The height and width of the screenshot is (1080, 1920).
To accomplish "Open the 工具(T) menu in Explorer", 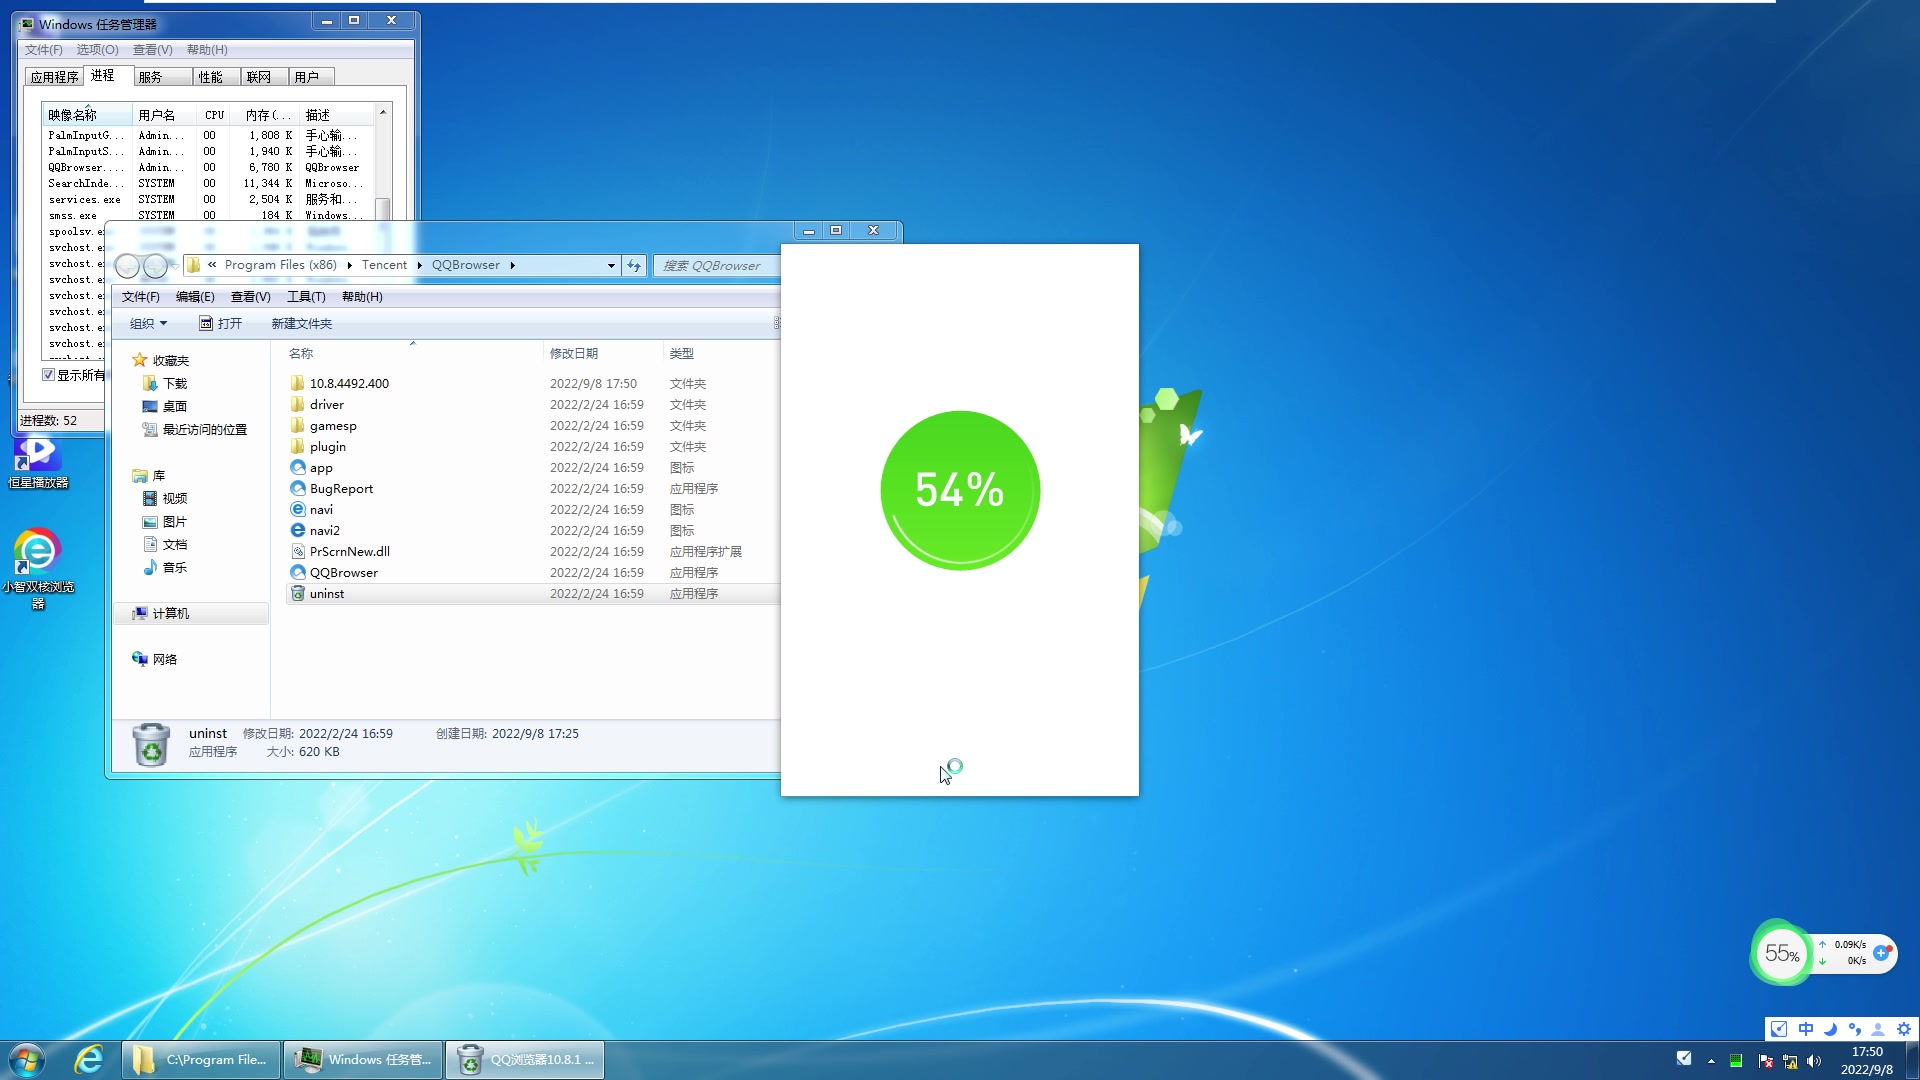I will (306, 296).
